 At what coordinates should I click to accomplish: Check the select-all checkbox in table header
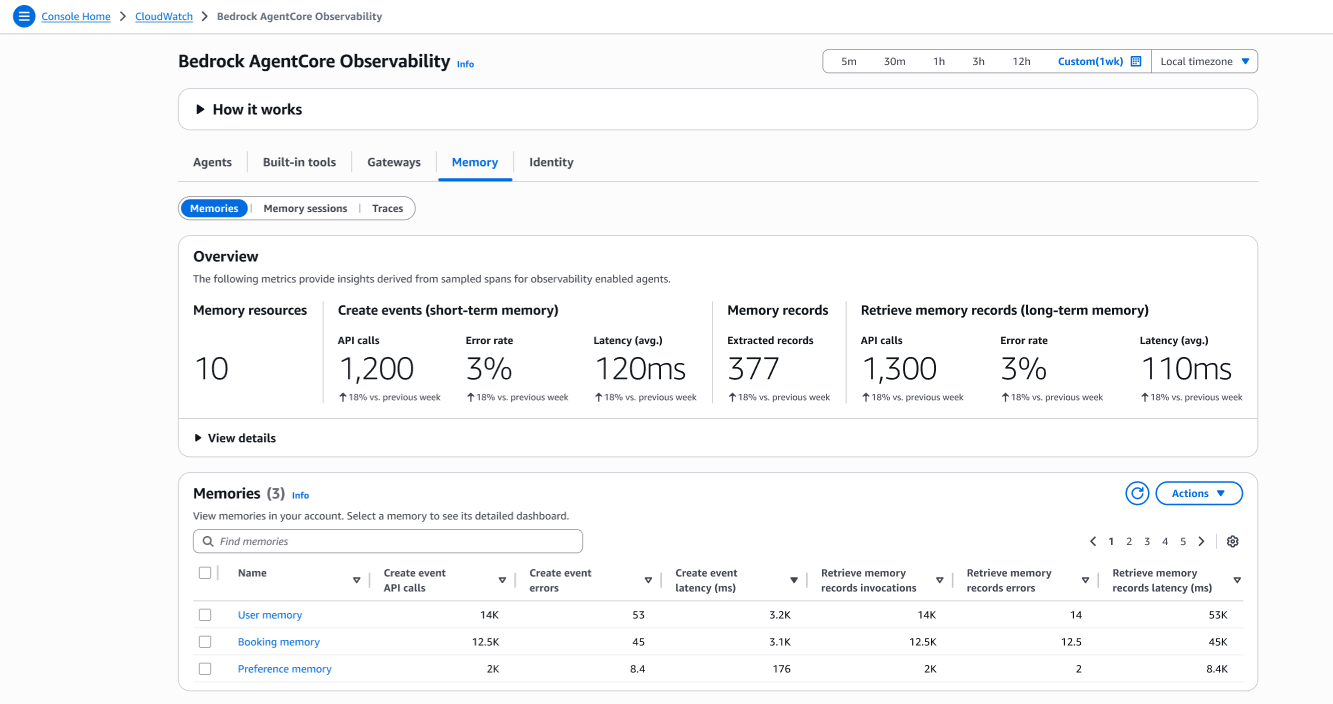coord(205,573)
